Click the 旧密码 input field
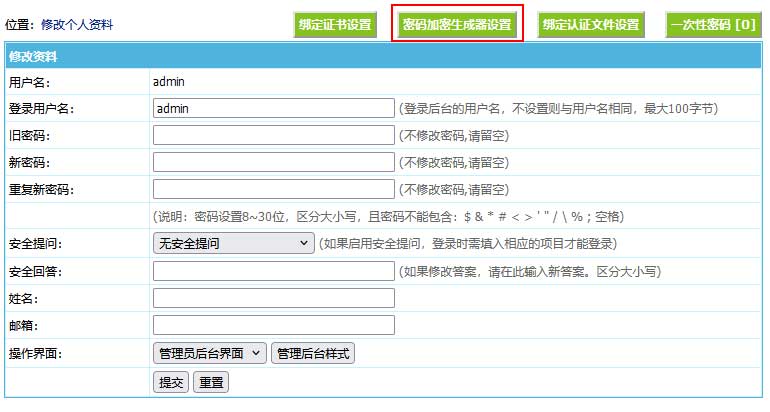Image resolution: width=770 pixels, height=412 pixels. point(273,135)
